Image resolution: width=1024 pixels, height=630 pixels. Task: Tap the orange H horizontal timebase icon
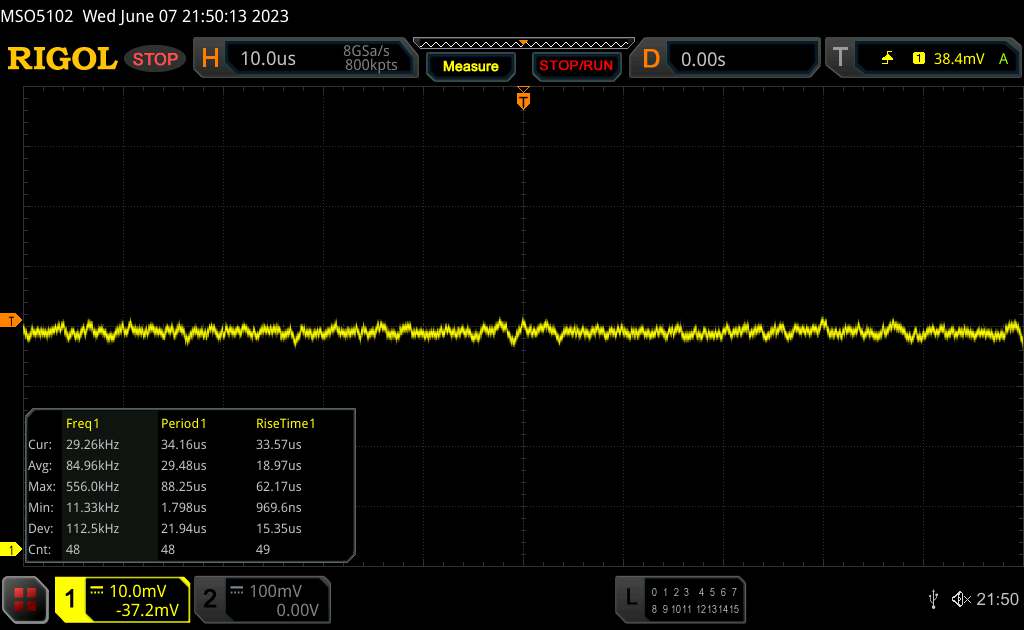210,59
